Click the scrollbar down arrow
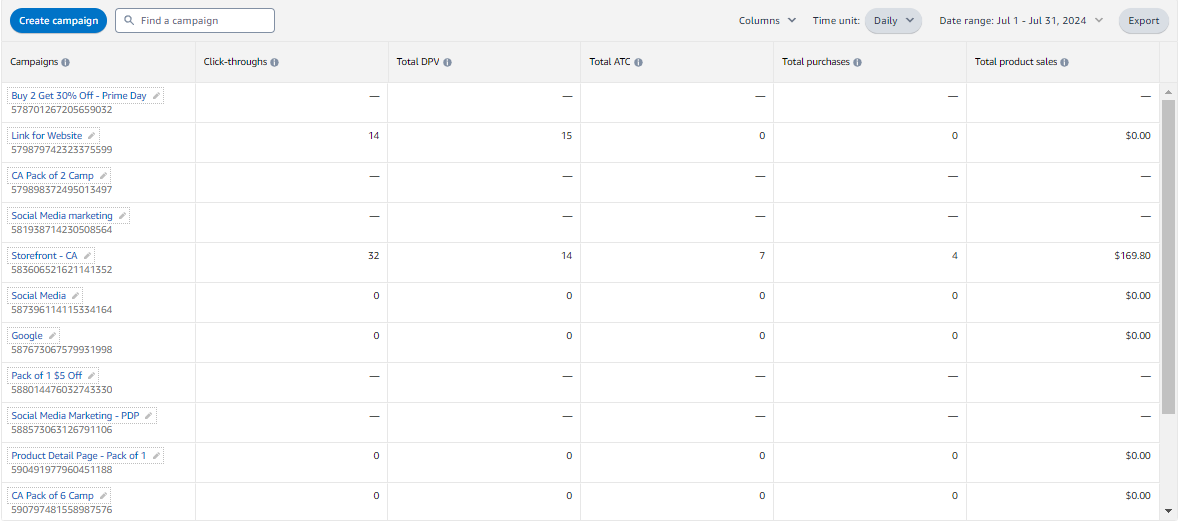 (1168, 510)
